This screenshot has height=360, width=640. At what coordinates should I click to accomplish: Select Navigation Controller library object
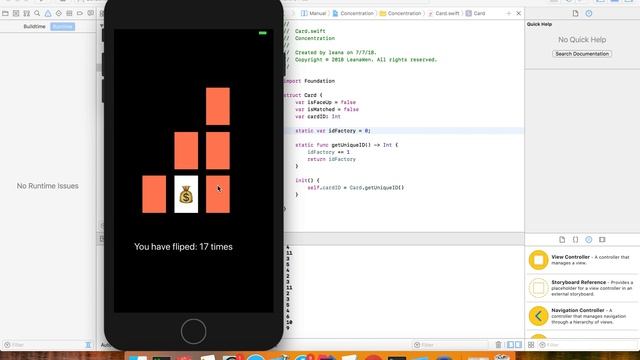click(x=582, y=316)
